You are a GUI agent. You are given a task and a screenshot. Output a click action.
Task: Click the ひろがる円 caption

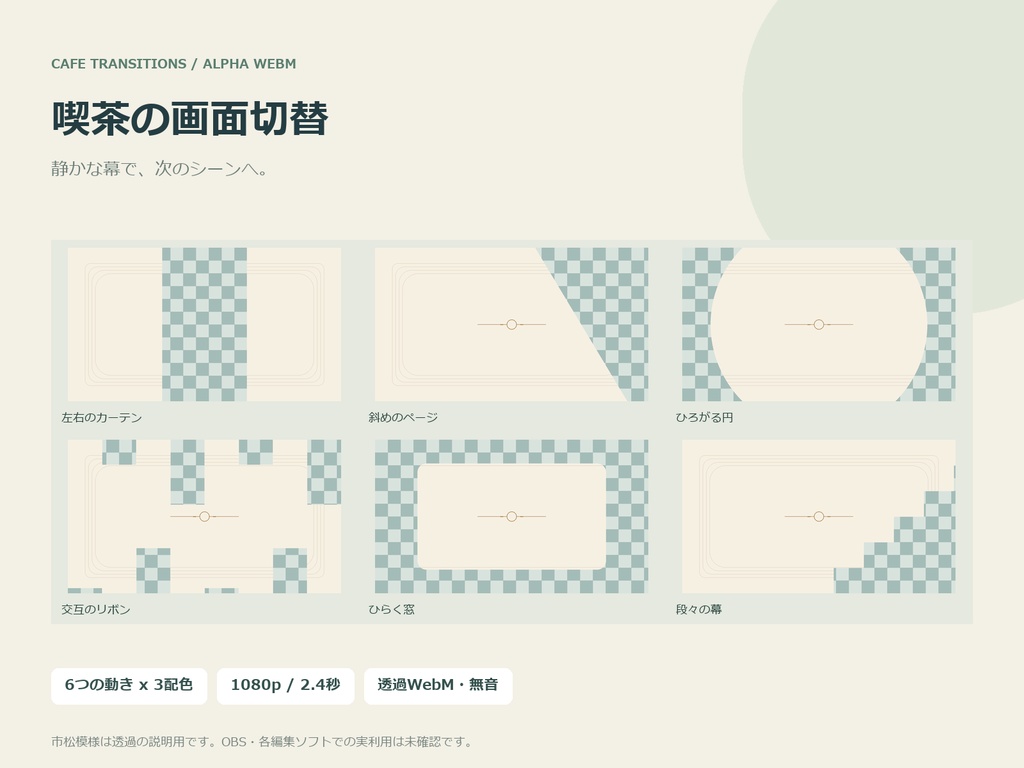(x=704, y=417)
